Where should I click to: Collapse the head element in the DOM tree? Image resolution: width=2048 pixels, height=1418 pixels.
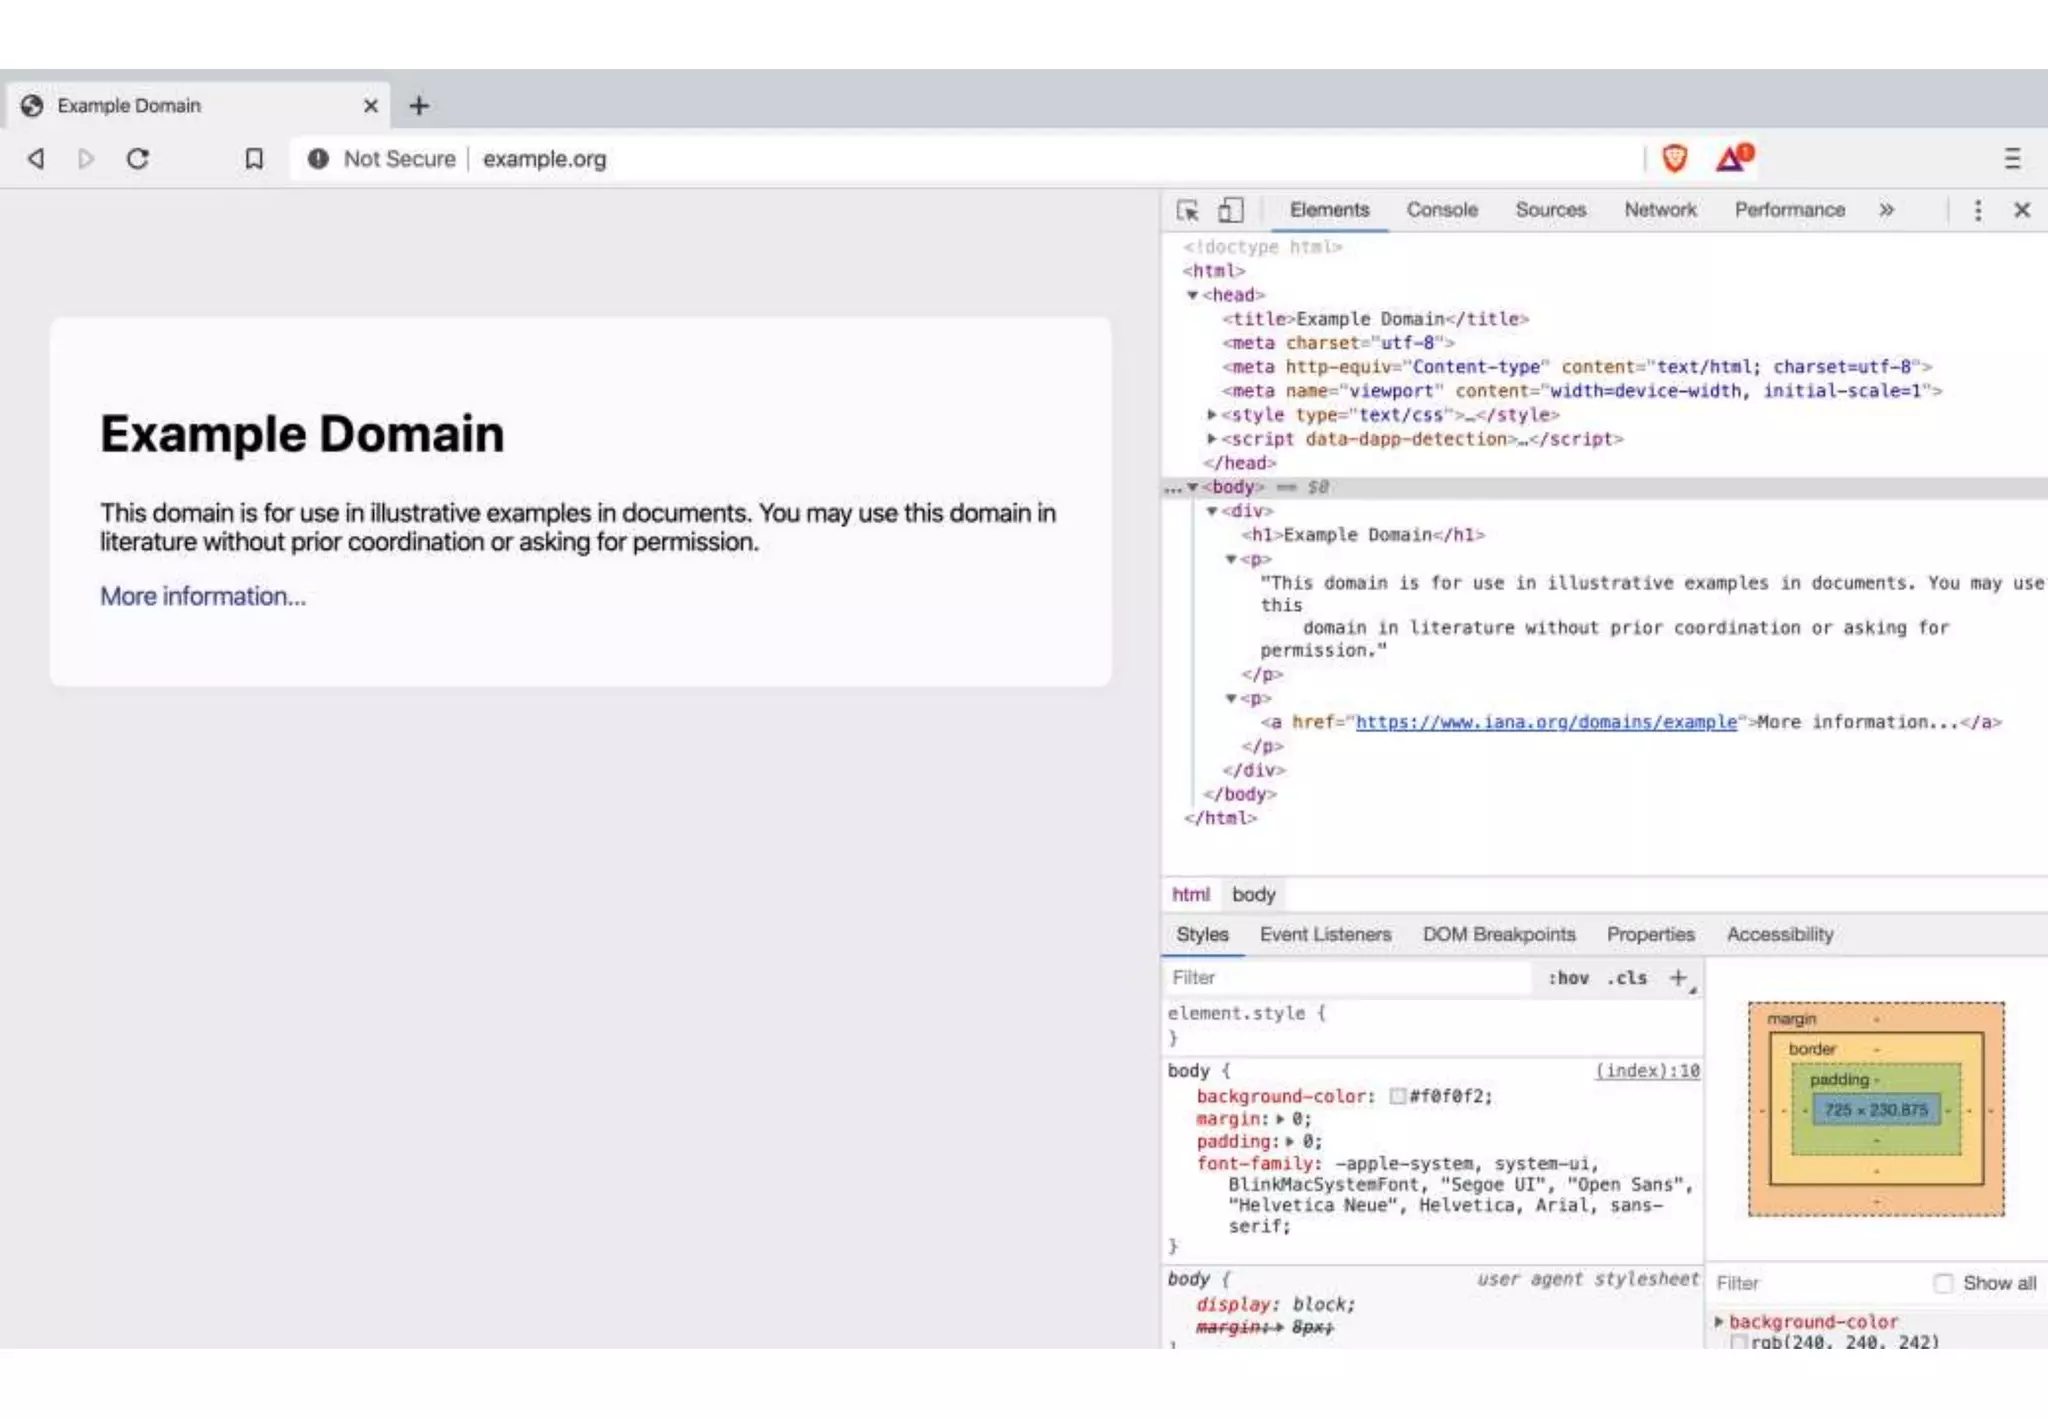click(1192, 295)
